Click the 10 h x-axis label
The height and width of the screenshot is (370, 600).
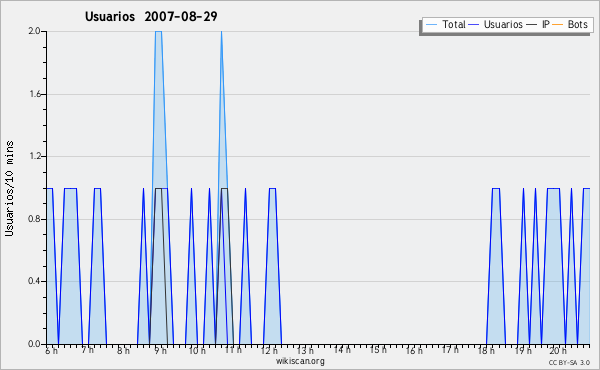(x=197, y=351)
